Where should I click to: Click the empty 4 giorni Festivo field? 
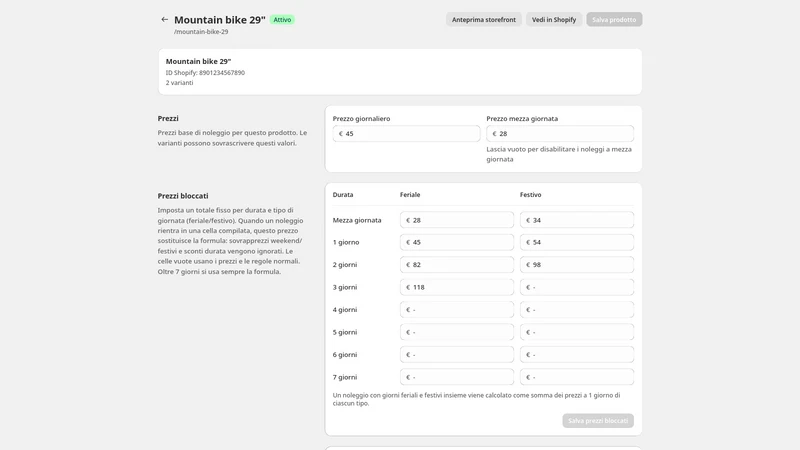[x=577, y=310]
